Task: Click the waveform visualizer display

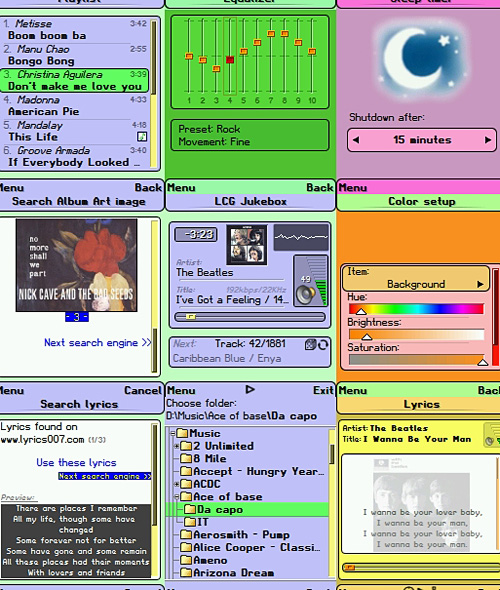Action: [301, 237]
